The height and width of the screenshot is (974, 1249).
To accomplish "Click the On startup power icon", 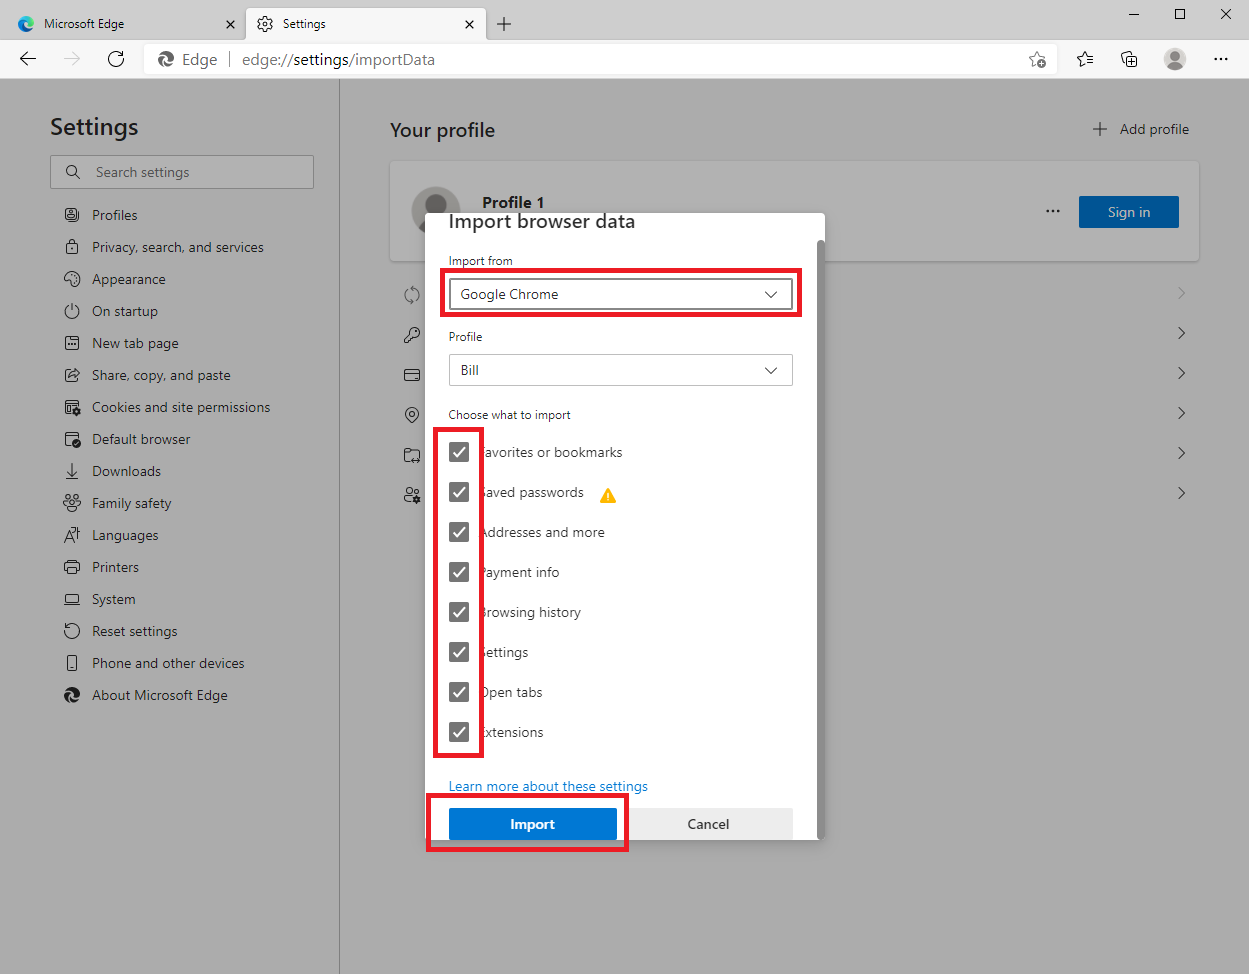I will point(72,311).
